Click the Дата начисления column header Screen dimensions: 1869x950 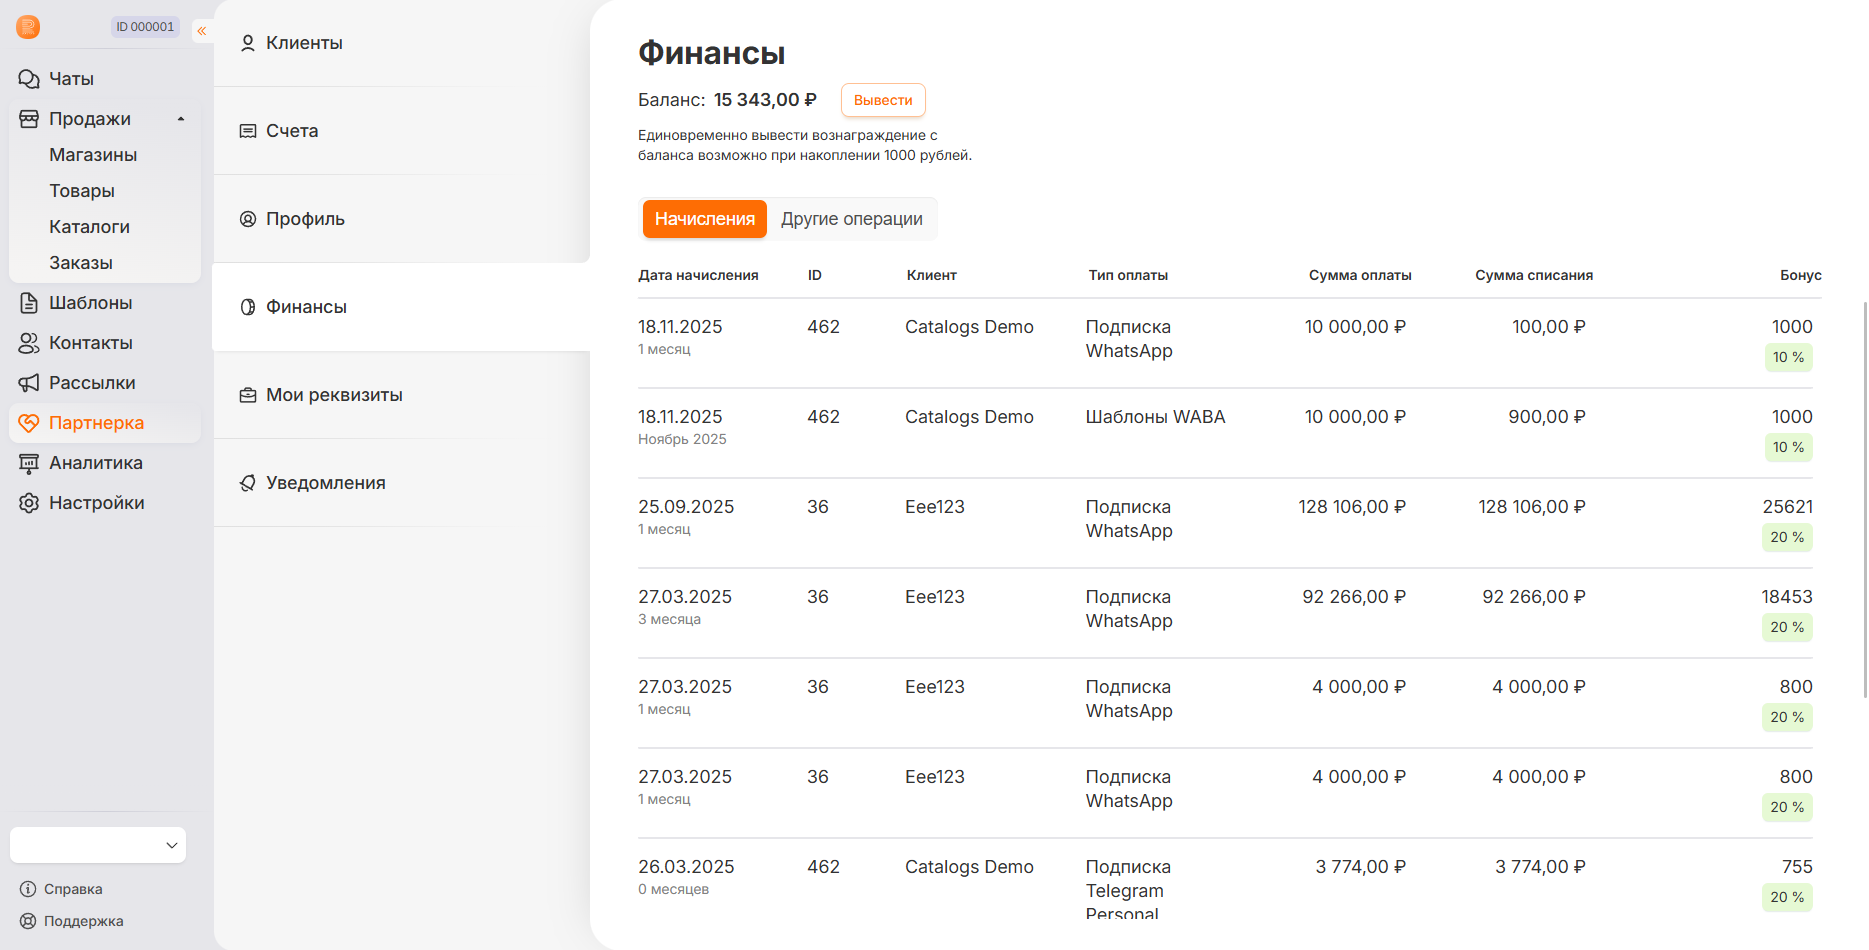pyautogui.click(x=698, y=275)
